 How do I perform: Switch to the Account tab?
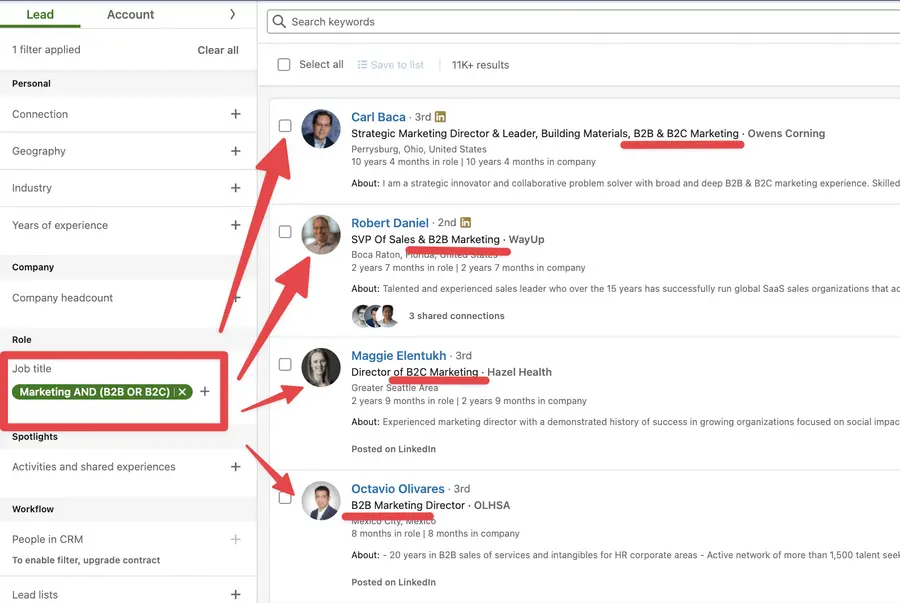[x=130, y=14]
